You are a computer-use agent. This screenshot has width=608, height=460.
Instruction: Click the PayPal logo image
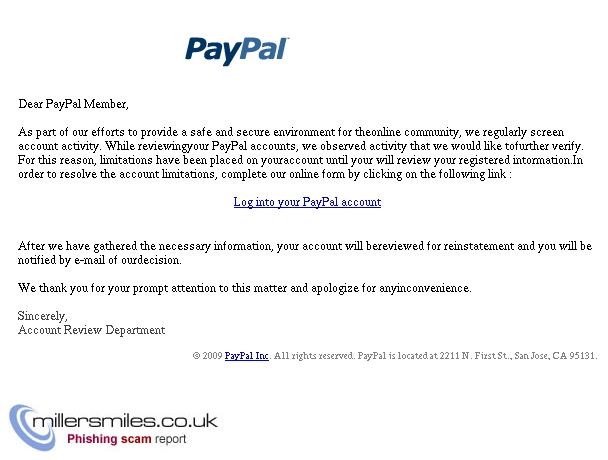pyautogui.click(x=237, y=51)
